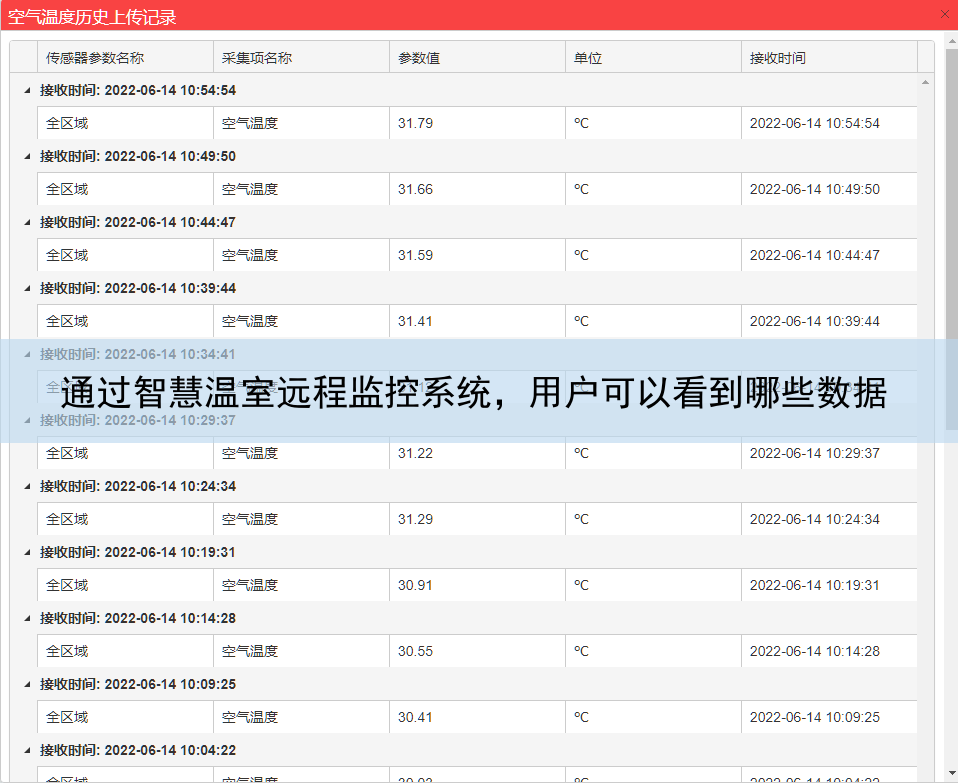Click the receive-time cell in the 31.29 row
This screenshot has height=783, width=958.
pos(829,519)
